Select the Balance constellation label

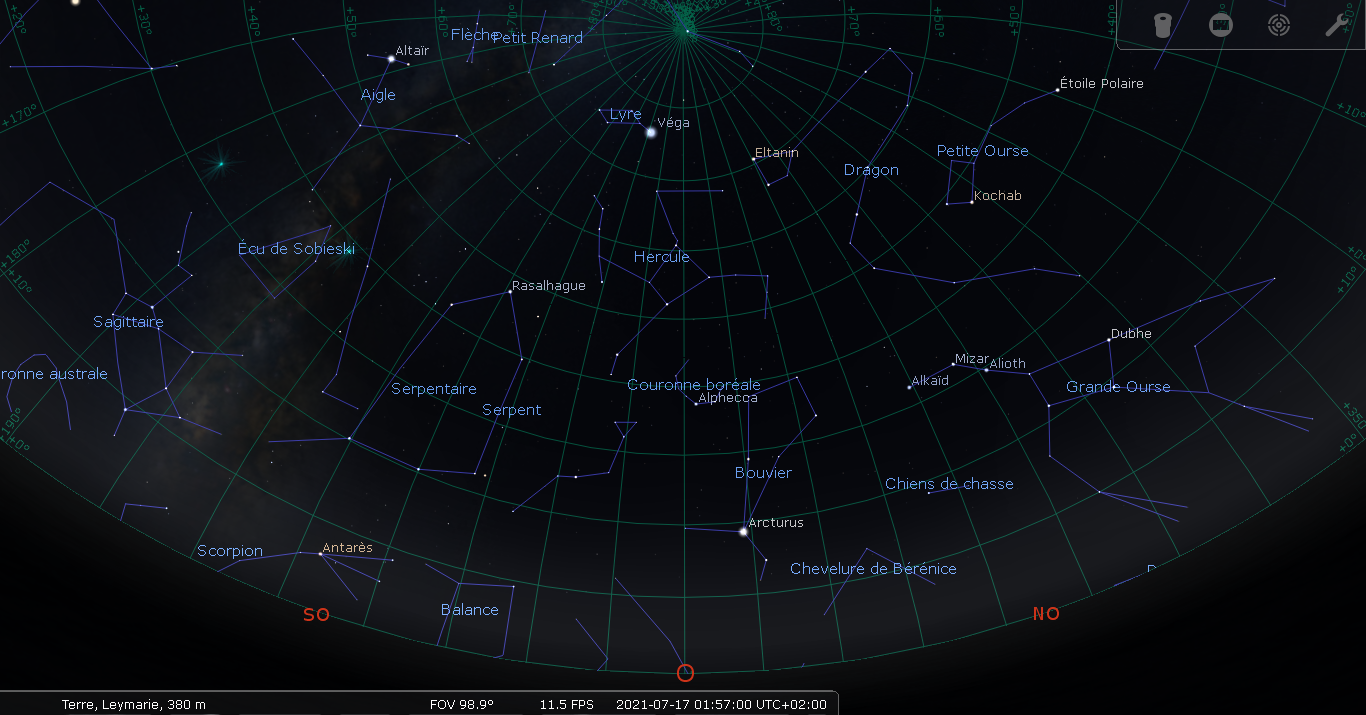pyautogui.click(x=470, y=610)
